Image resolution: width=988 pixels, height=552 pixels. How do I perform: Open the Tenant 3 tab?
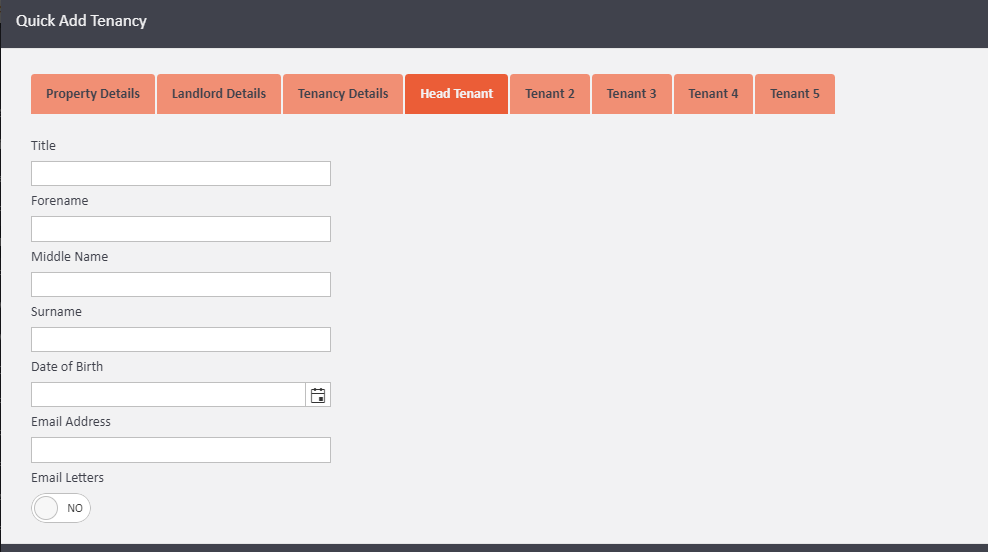coord(632,94)
